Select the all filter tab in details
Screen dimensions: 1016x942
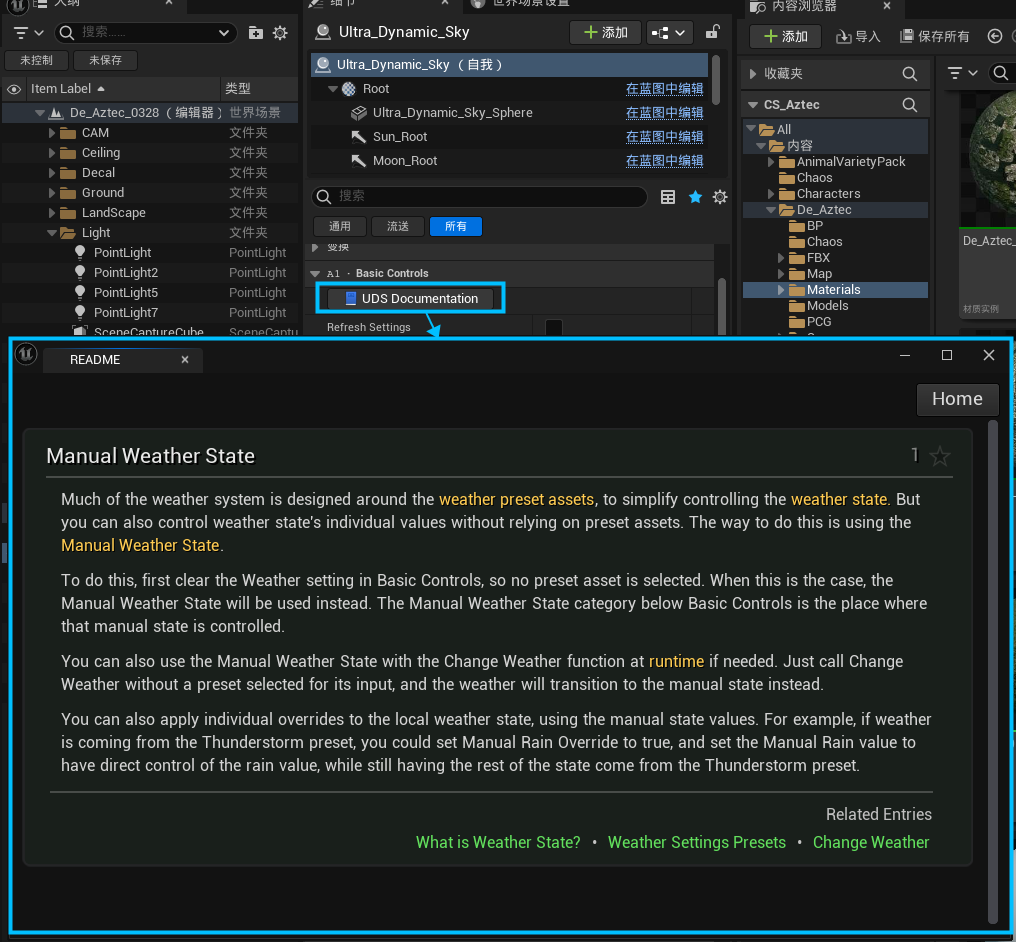(x=456, y=226)
